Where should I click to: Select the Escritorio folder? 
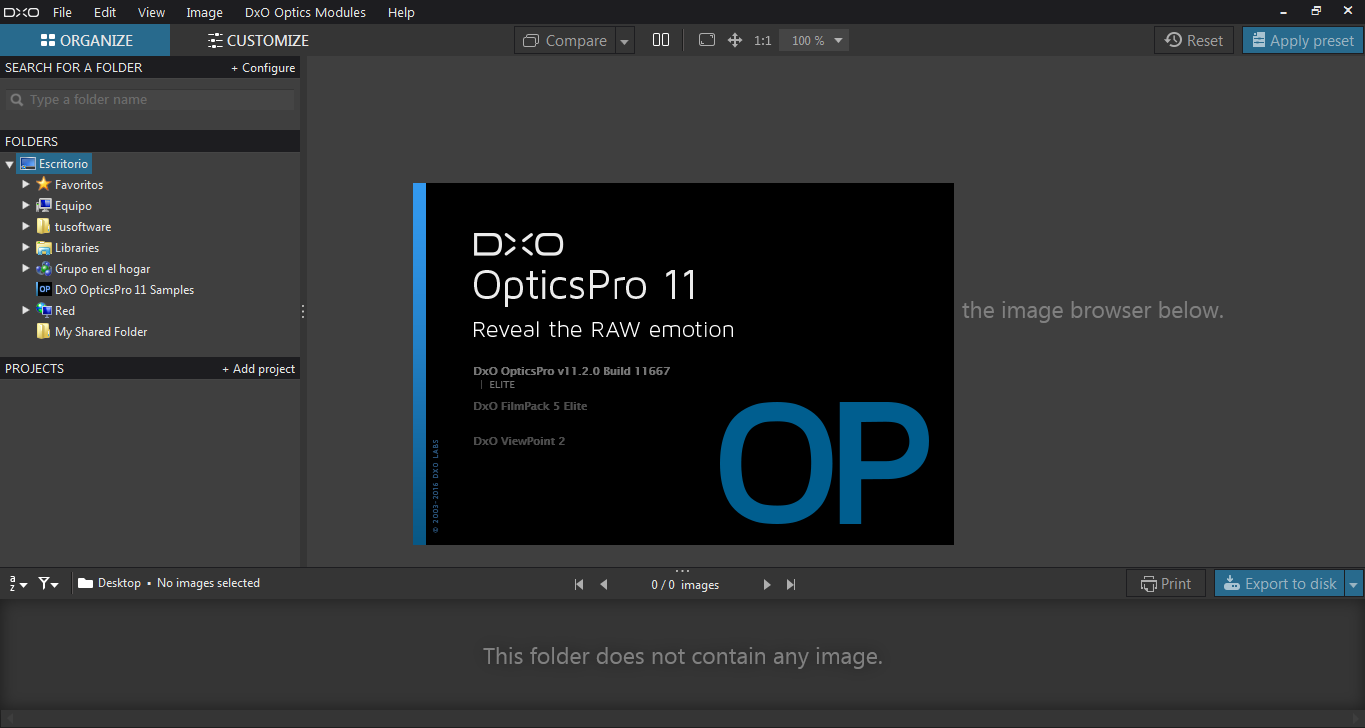tap(55, 164)
